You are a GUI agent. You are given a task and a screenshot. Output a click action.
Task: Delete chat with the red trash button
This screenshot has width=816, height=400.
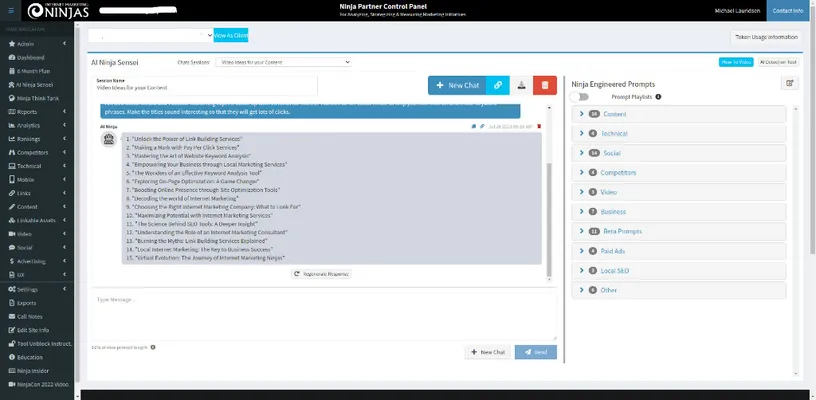click(x=545, y=85)
